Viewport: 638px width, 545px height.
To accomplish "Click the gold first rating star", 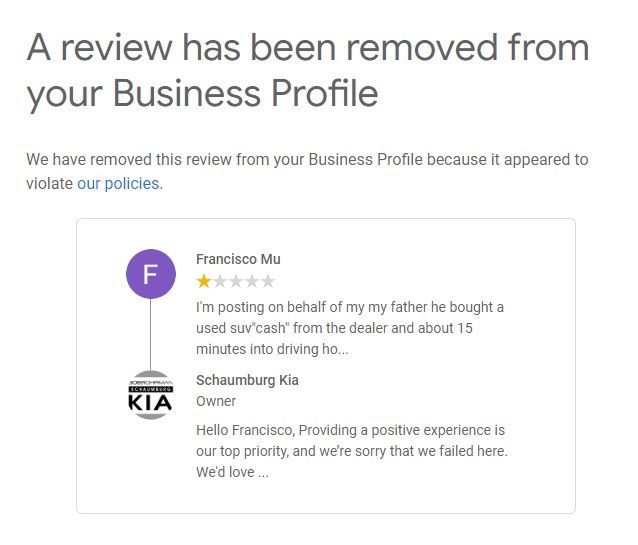I will click(204, 282).
